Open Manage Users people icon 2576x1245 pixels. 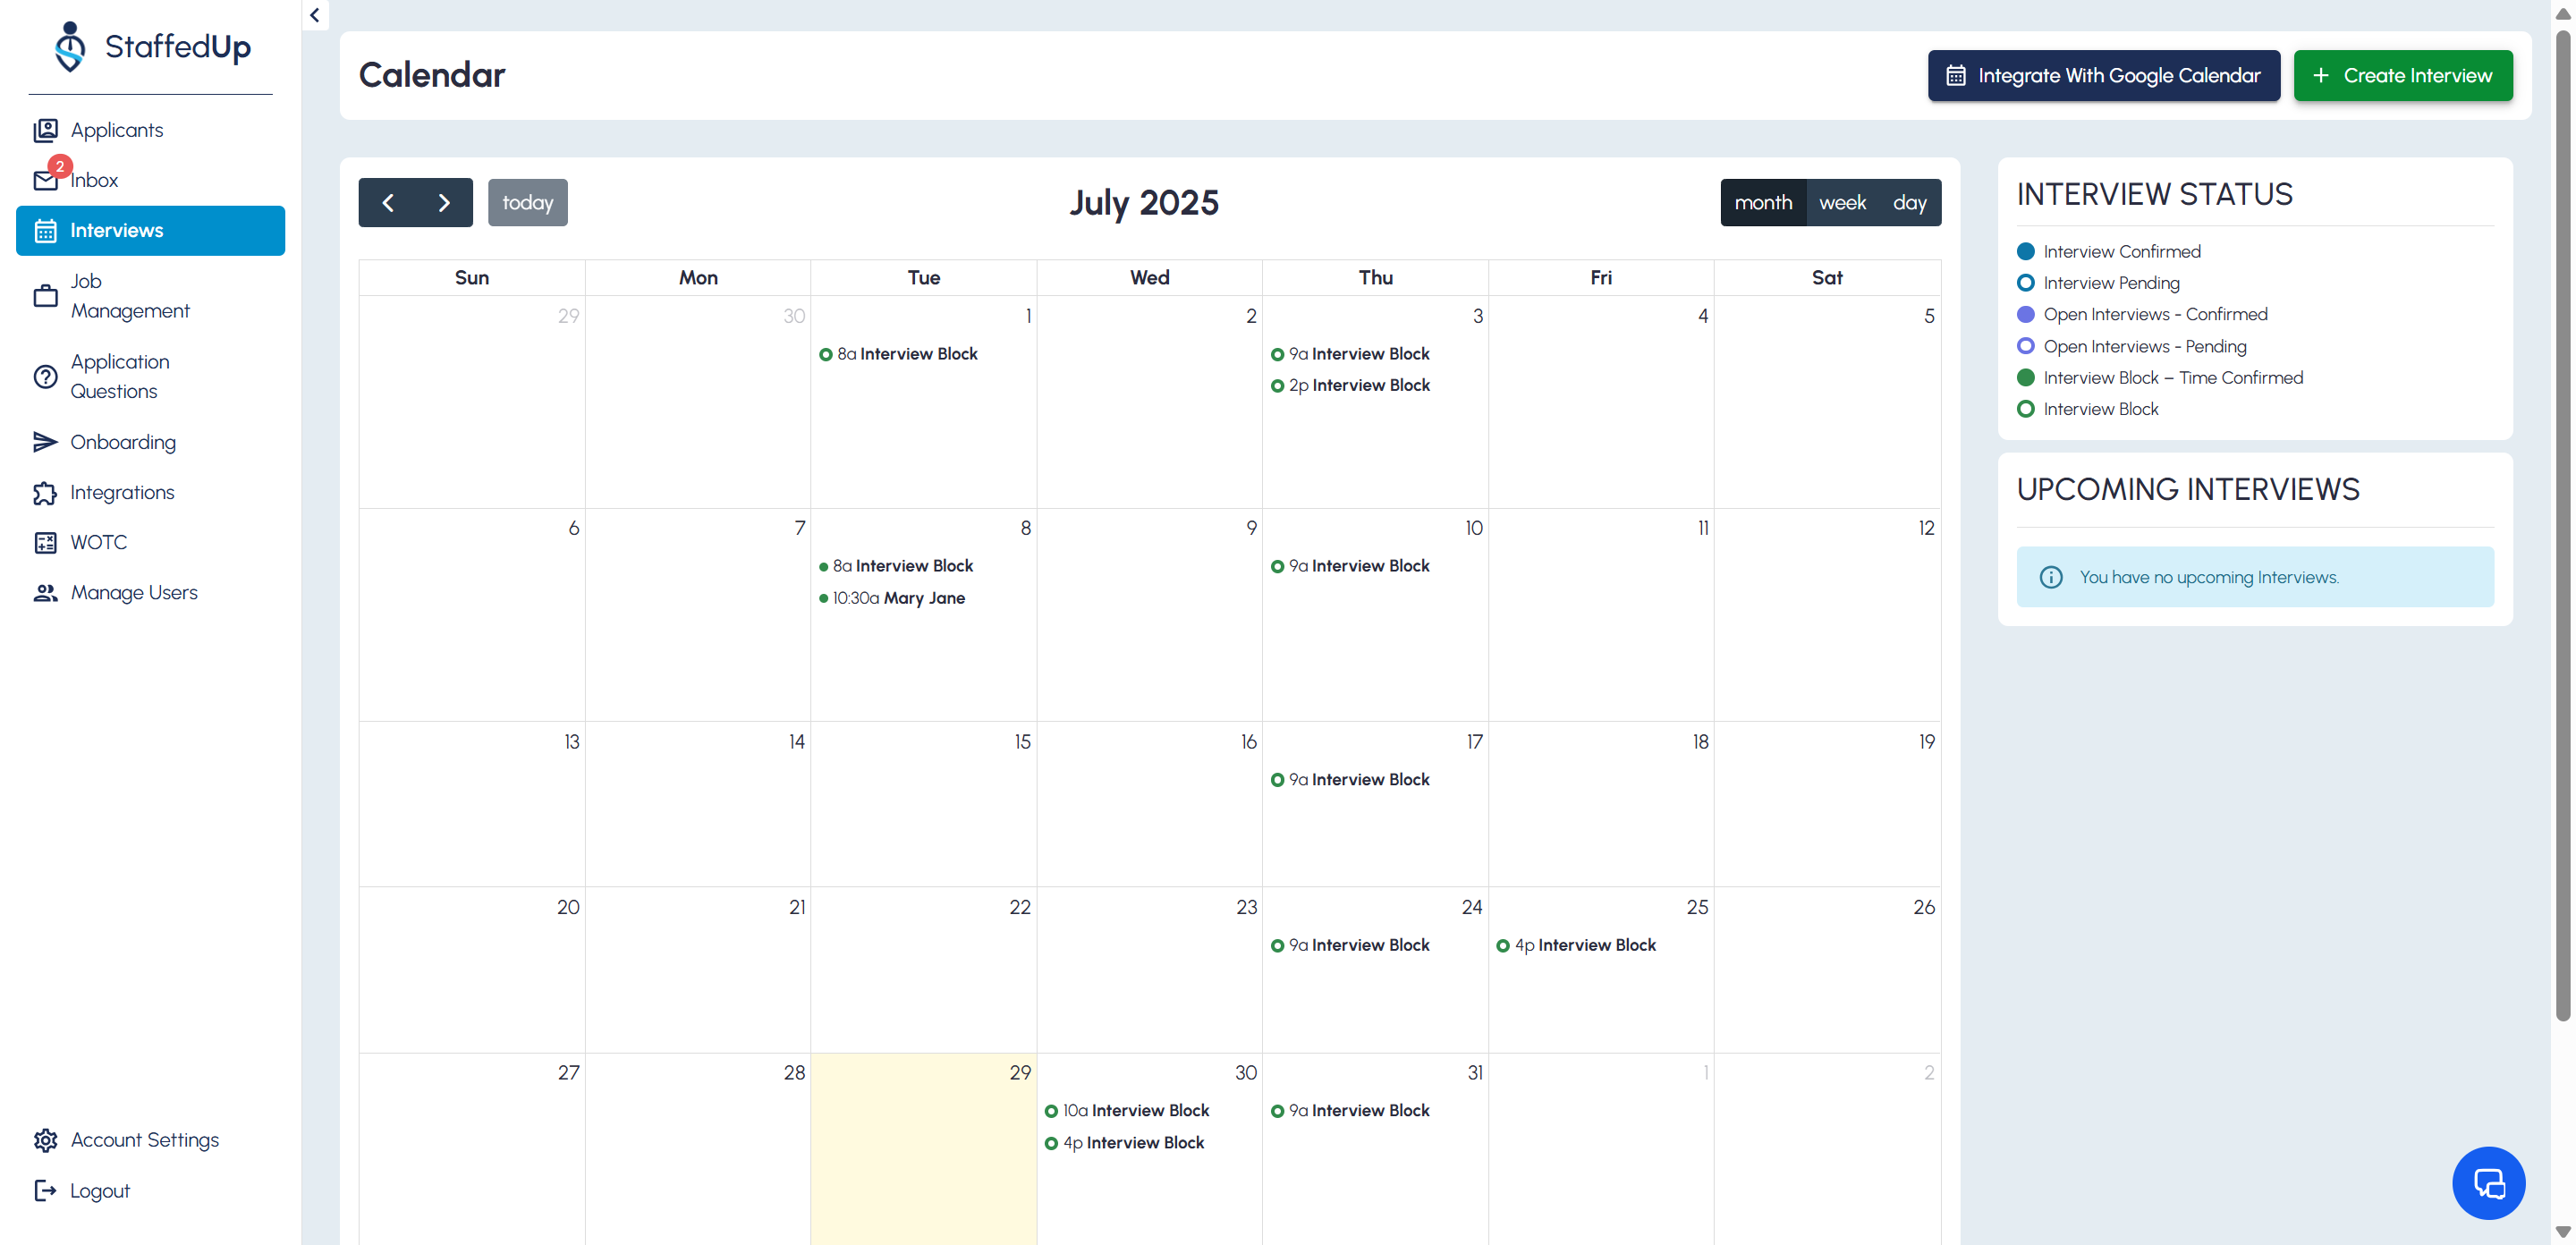pos(45,592)
